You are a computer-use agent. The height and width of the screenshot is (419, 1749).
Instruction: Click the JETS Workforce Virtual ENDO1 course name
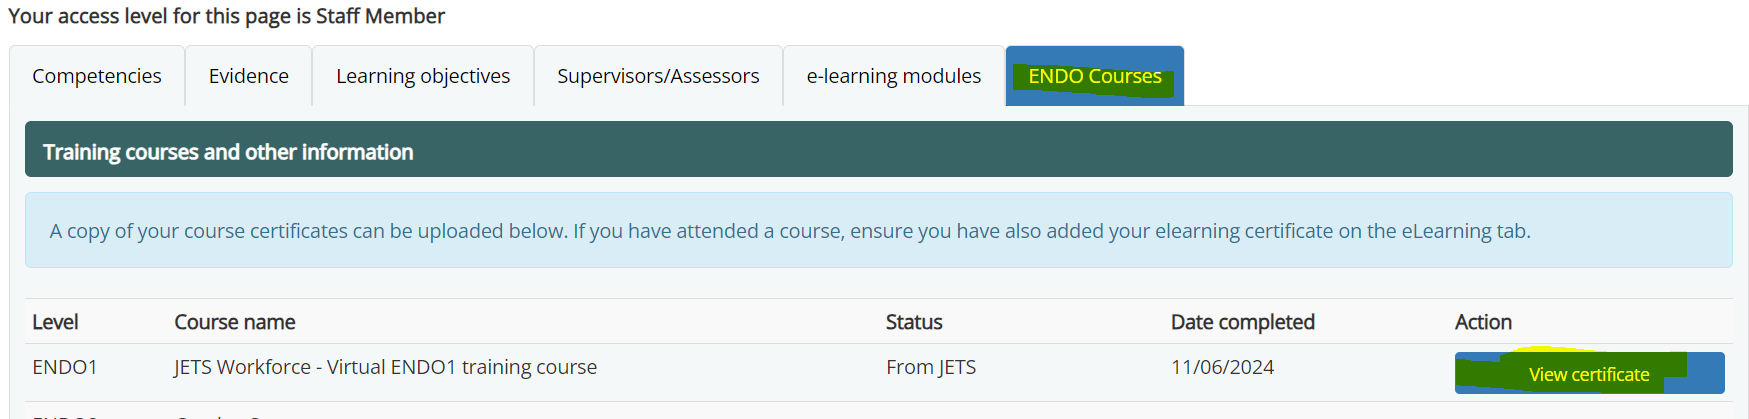385,367
